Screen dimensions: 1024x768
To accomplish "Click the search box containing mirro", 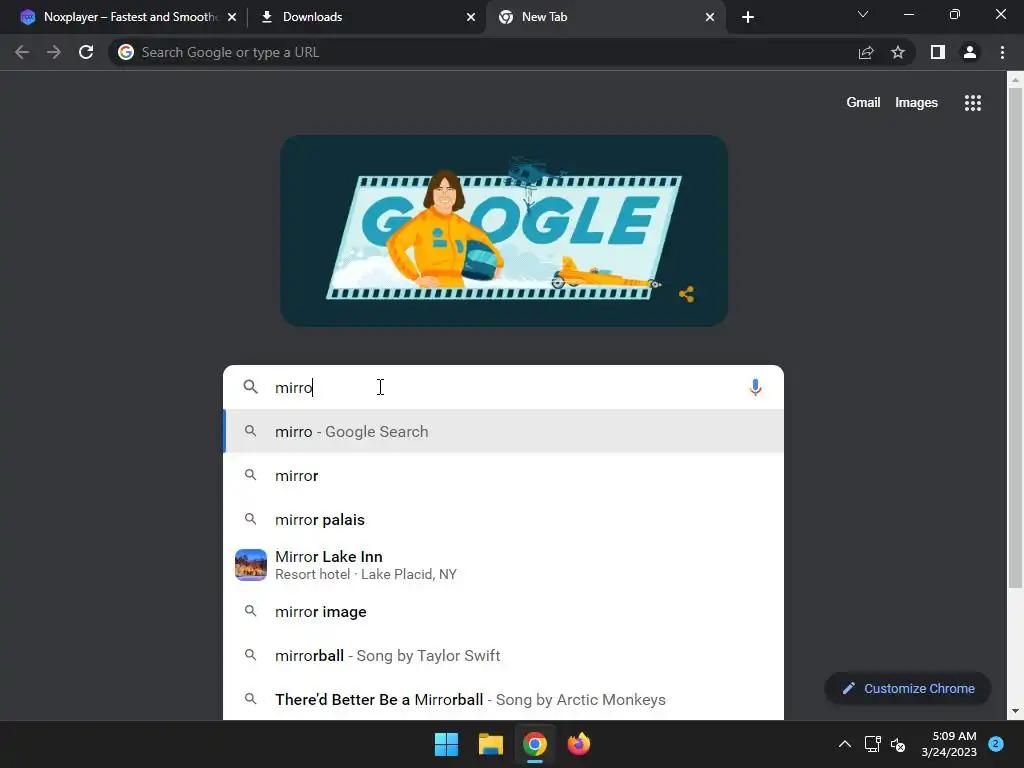I will (x=503, y=387).
